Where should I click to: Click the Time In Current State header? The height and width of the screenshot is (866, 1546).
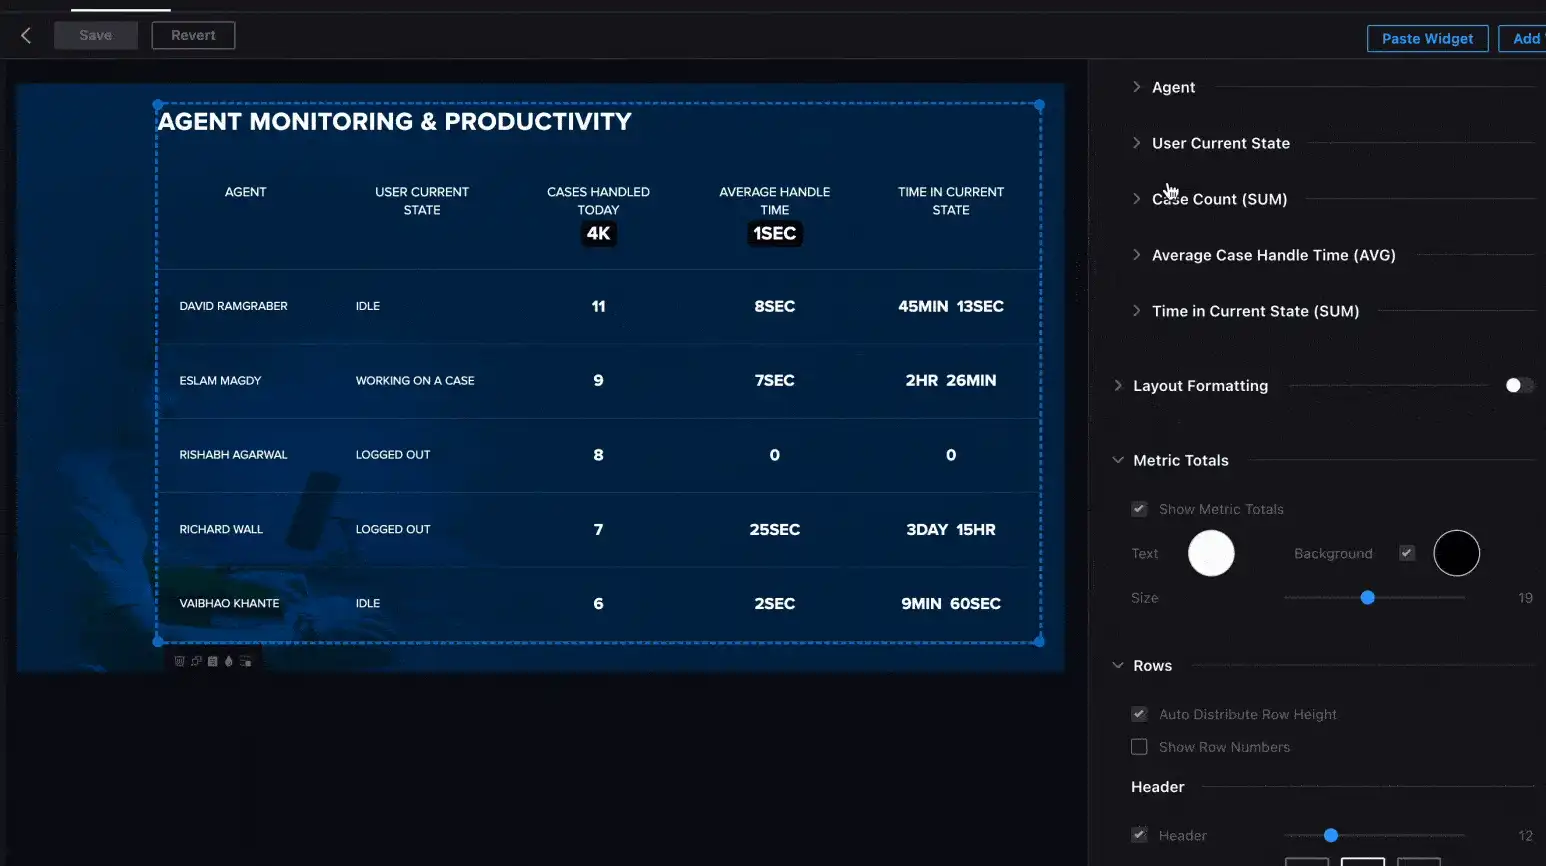(951, 201)
